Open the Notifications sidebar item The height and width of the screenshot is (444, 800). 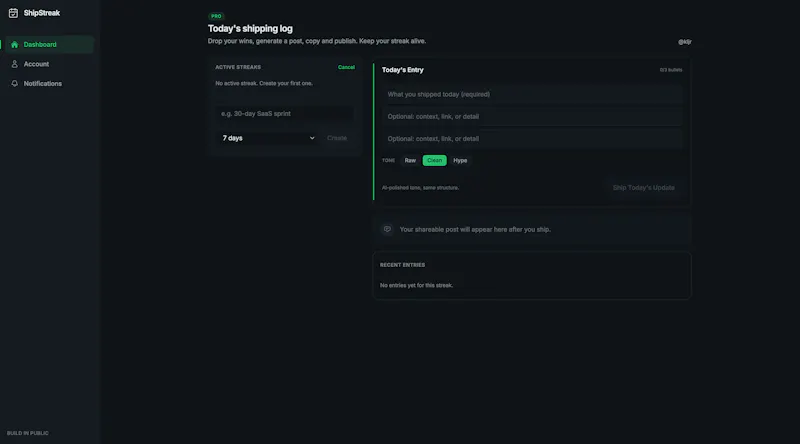click(x=48, y=83)
